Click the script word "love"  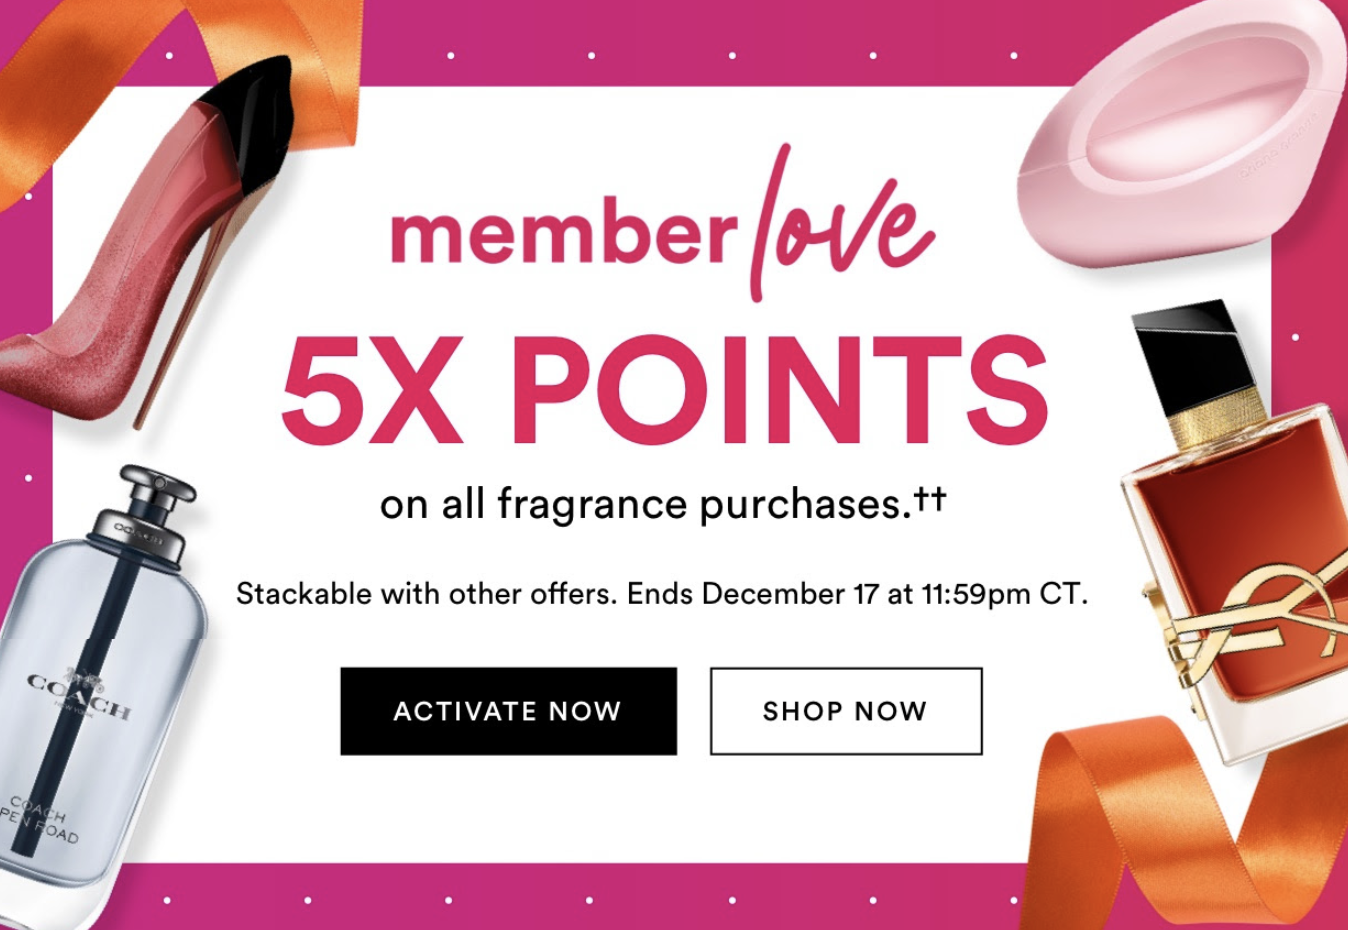[x=840, y=225]
